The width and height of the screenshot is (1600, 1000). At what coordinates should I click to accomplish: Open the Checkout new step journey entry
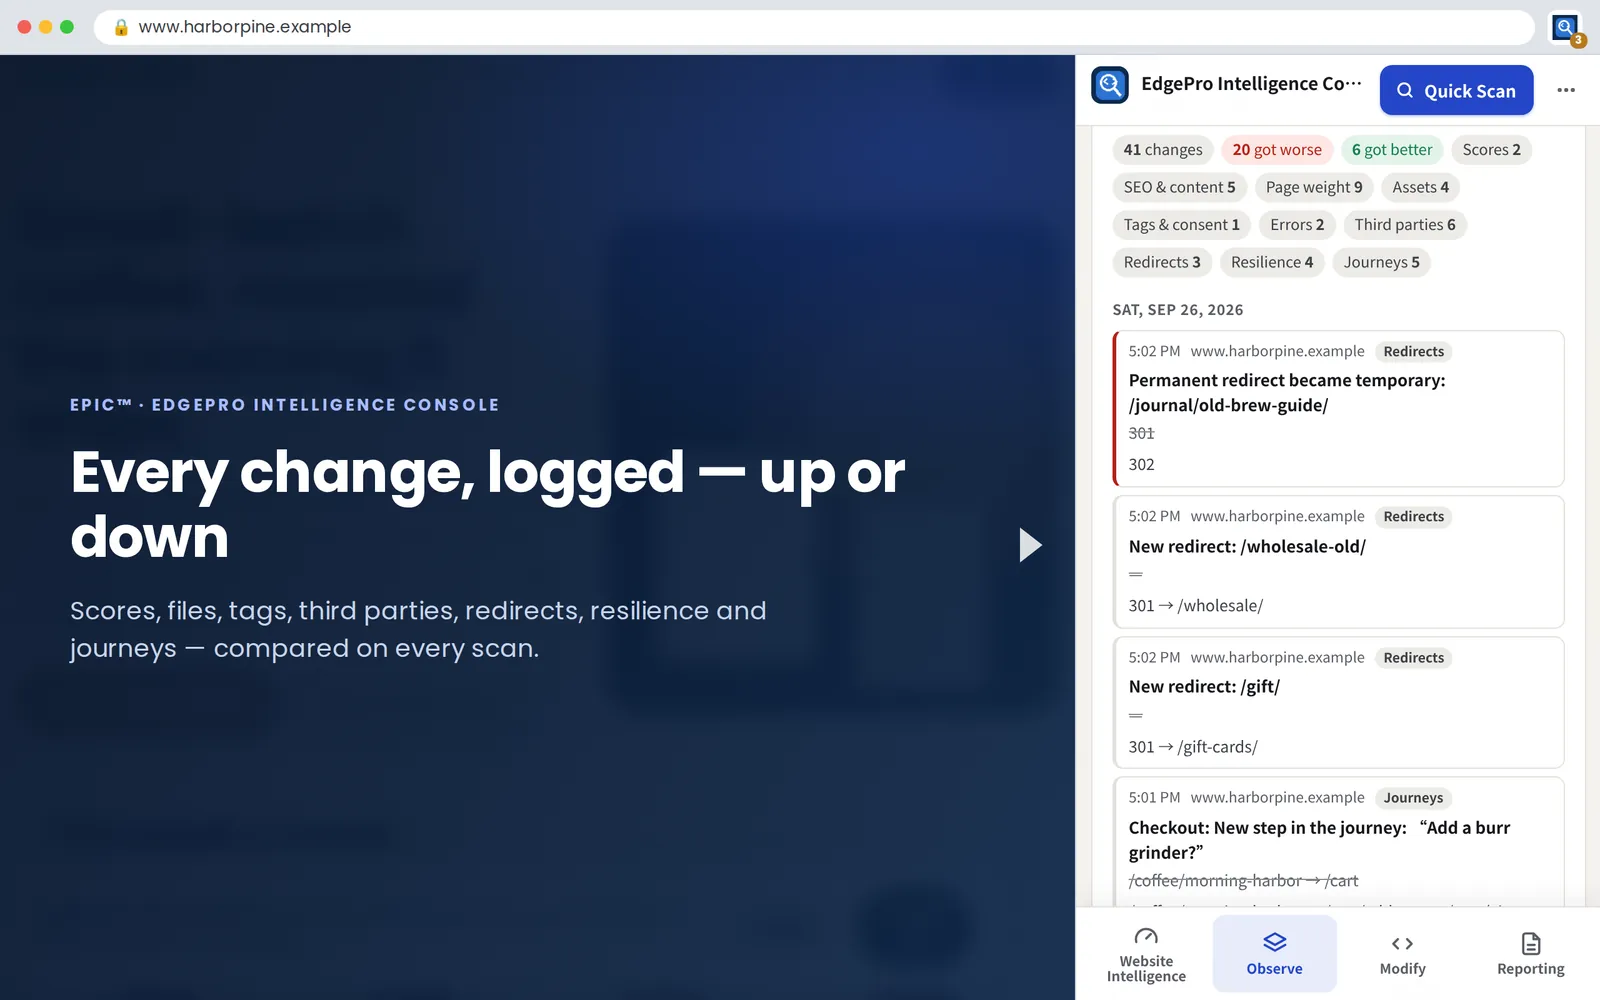coord(1338,842)
